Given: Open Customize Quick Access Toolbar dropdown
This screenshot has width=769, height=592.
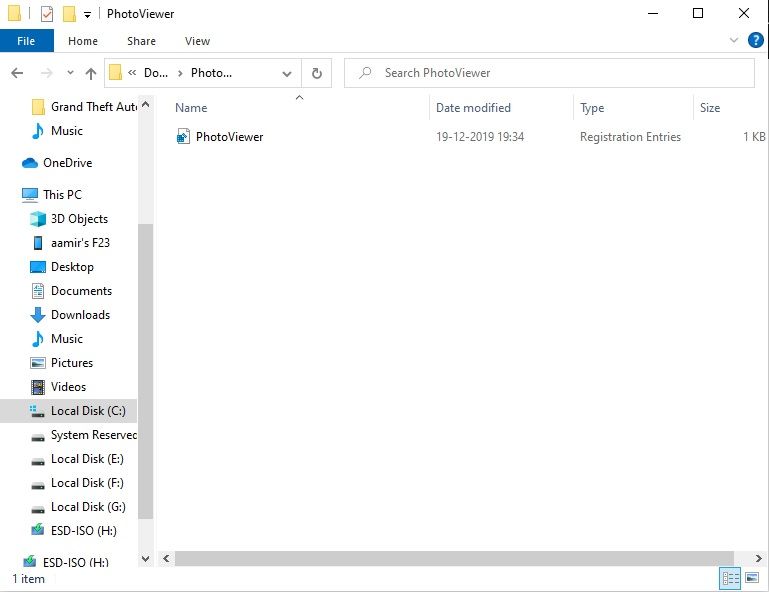Looking at the screenshot, I should point(87,14).
